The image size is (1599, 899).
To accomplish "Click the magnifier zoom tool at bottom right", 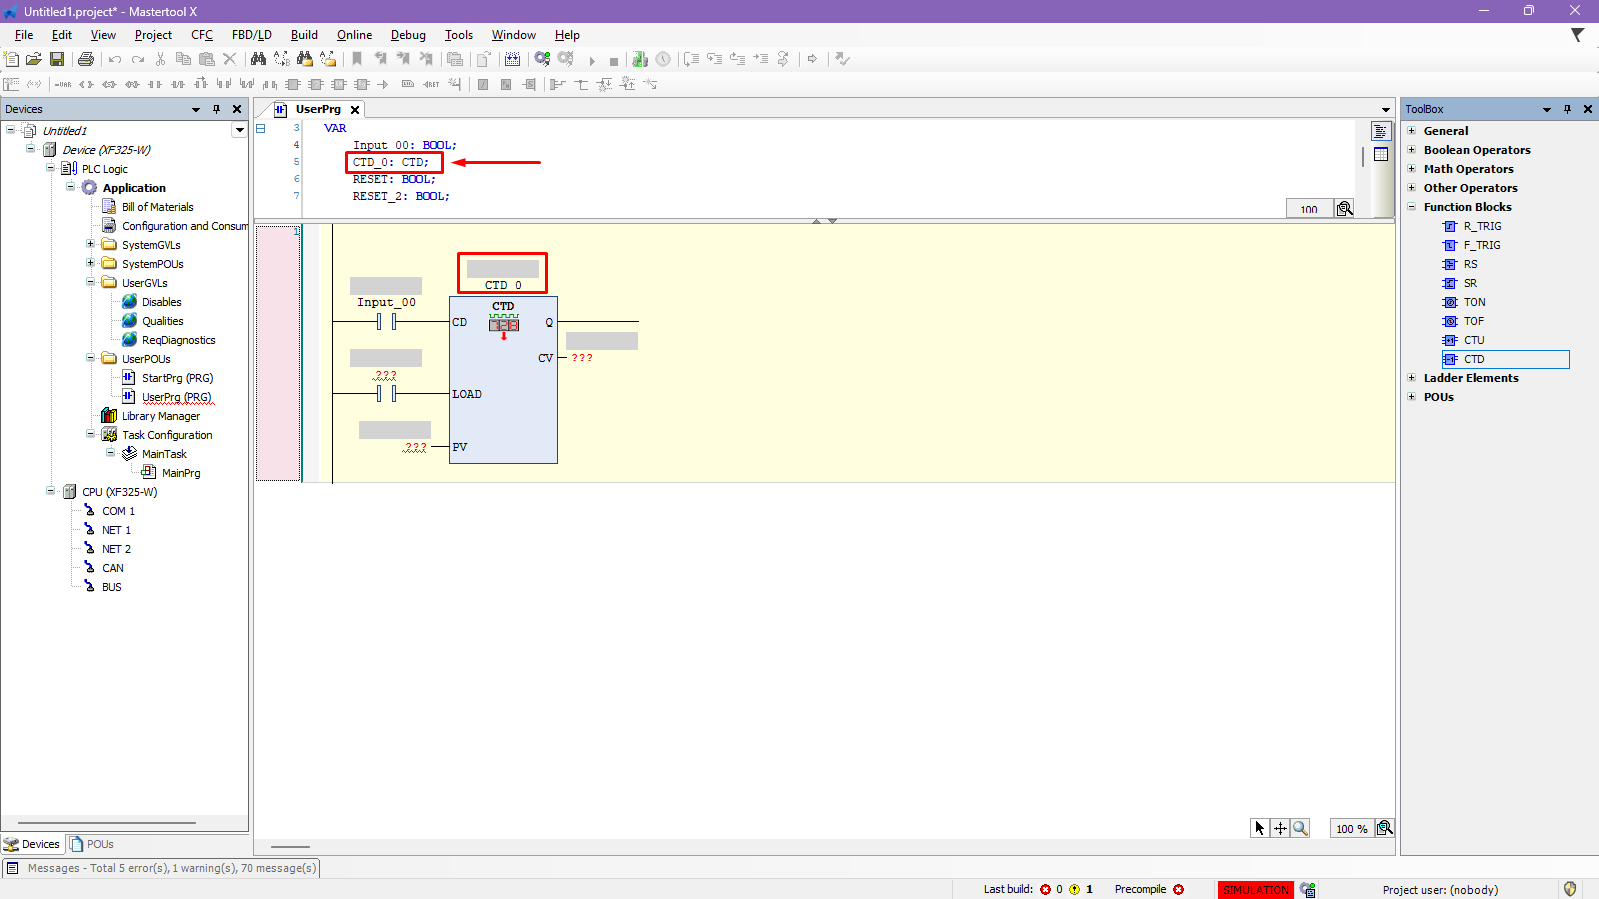I will coord(1300,828).
